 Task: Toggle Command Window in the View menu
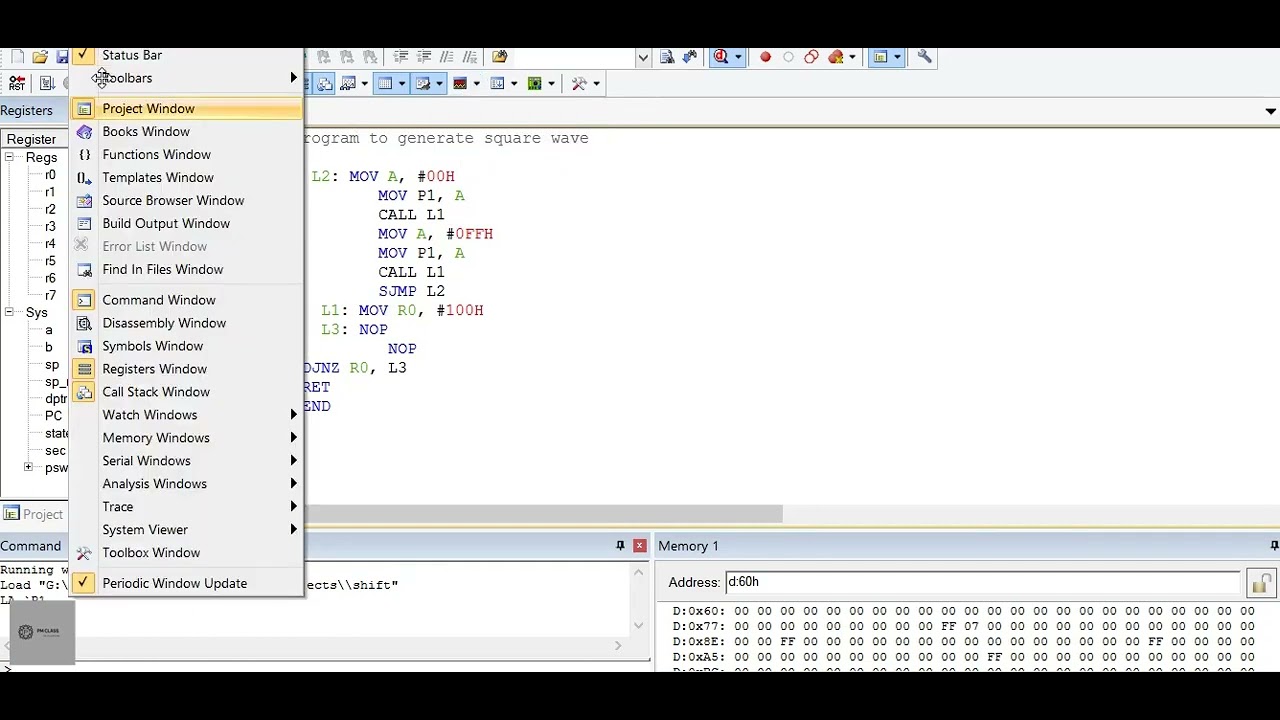coord(186,300)
